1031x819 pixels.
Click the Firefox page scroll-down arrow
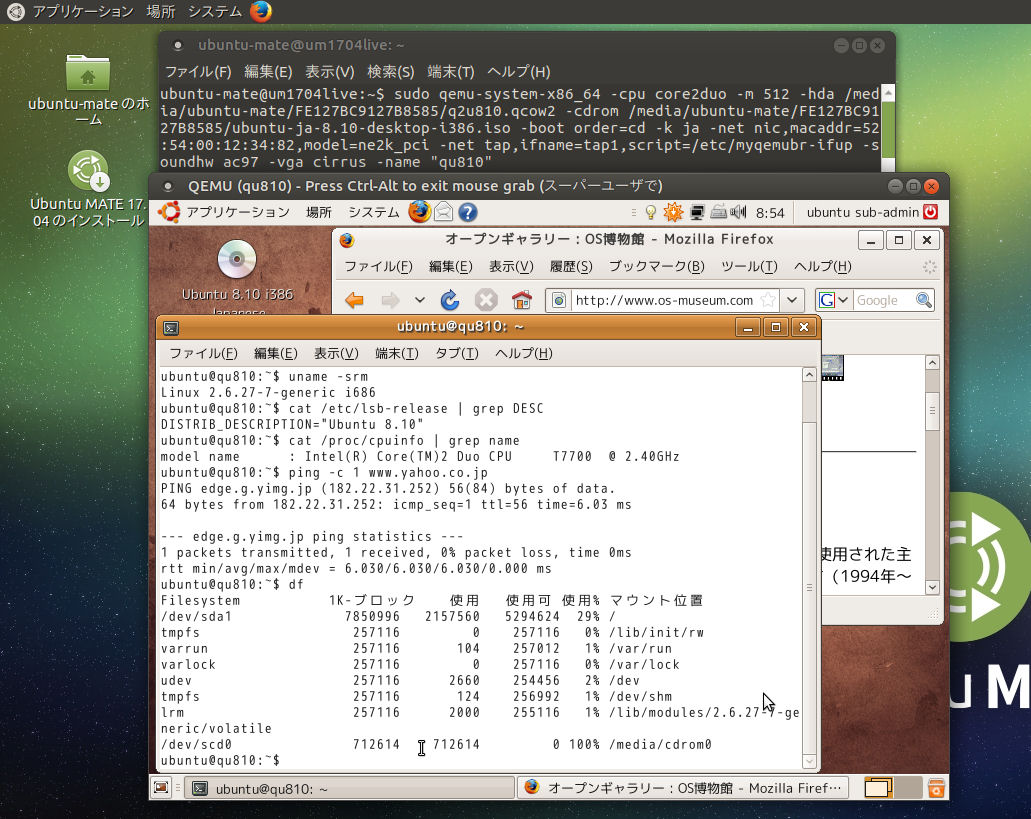coord(932,587)
